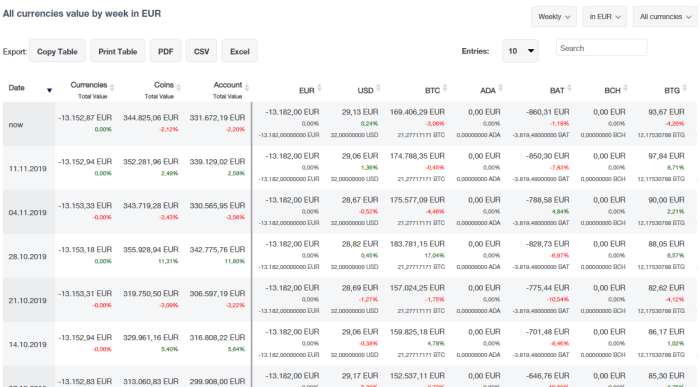Sort the BTC column
The image size is (700, 387).
(x=445, y=88)
